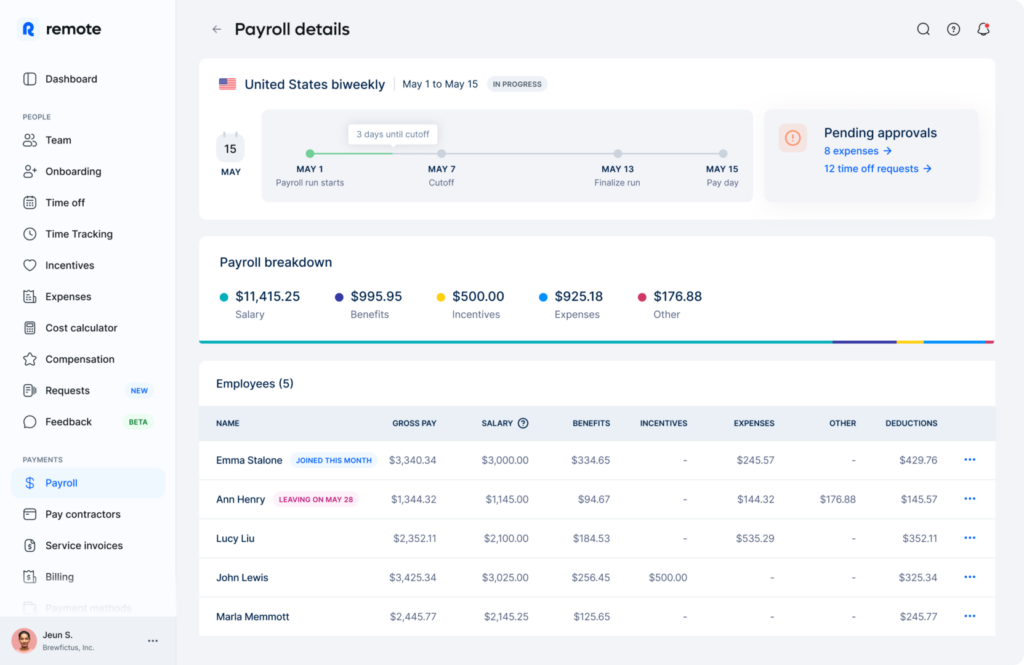Open the row actions menu for Emma Stalone
This screenshot has width=1024, height=665.
click(968, 460)
